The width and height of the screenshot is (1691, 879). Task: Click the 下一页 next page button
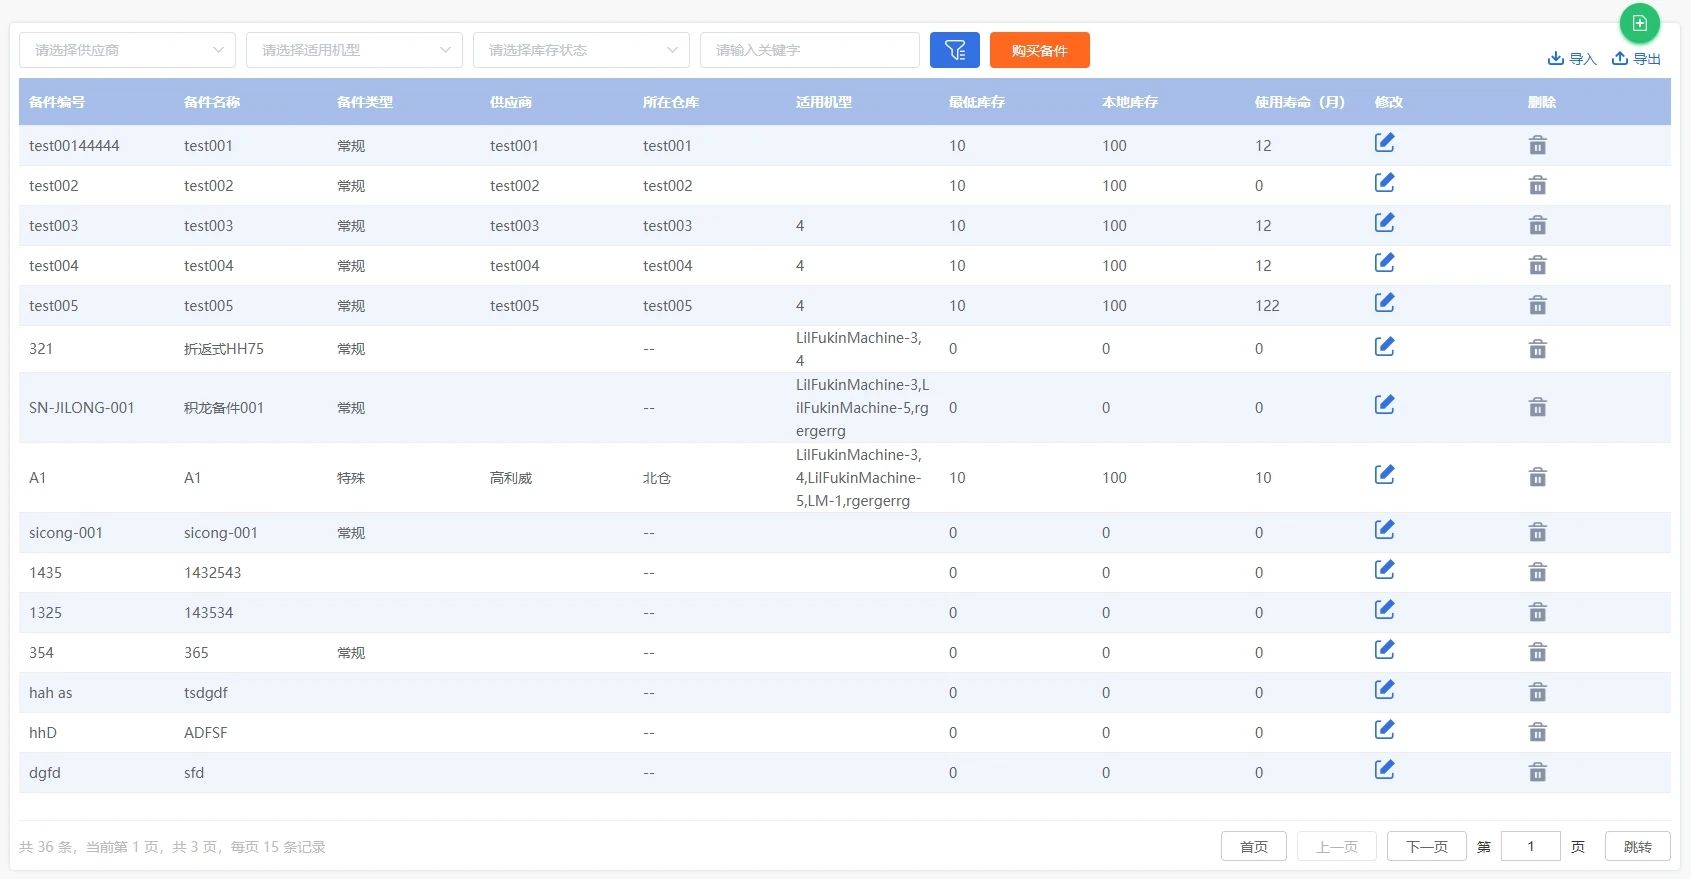[1427, 847]
